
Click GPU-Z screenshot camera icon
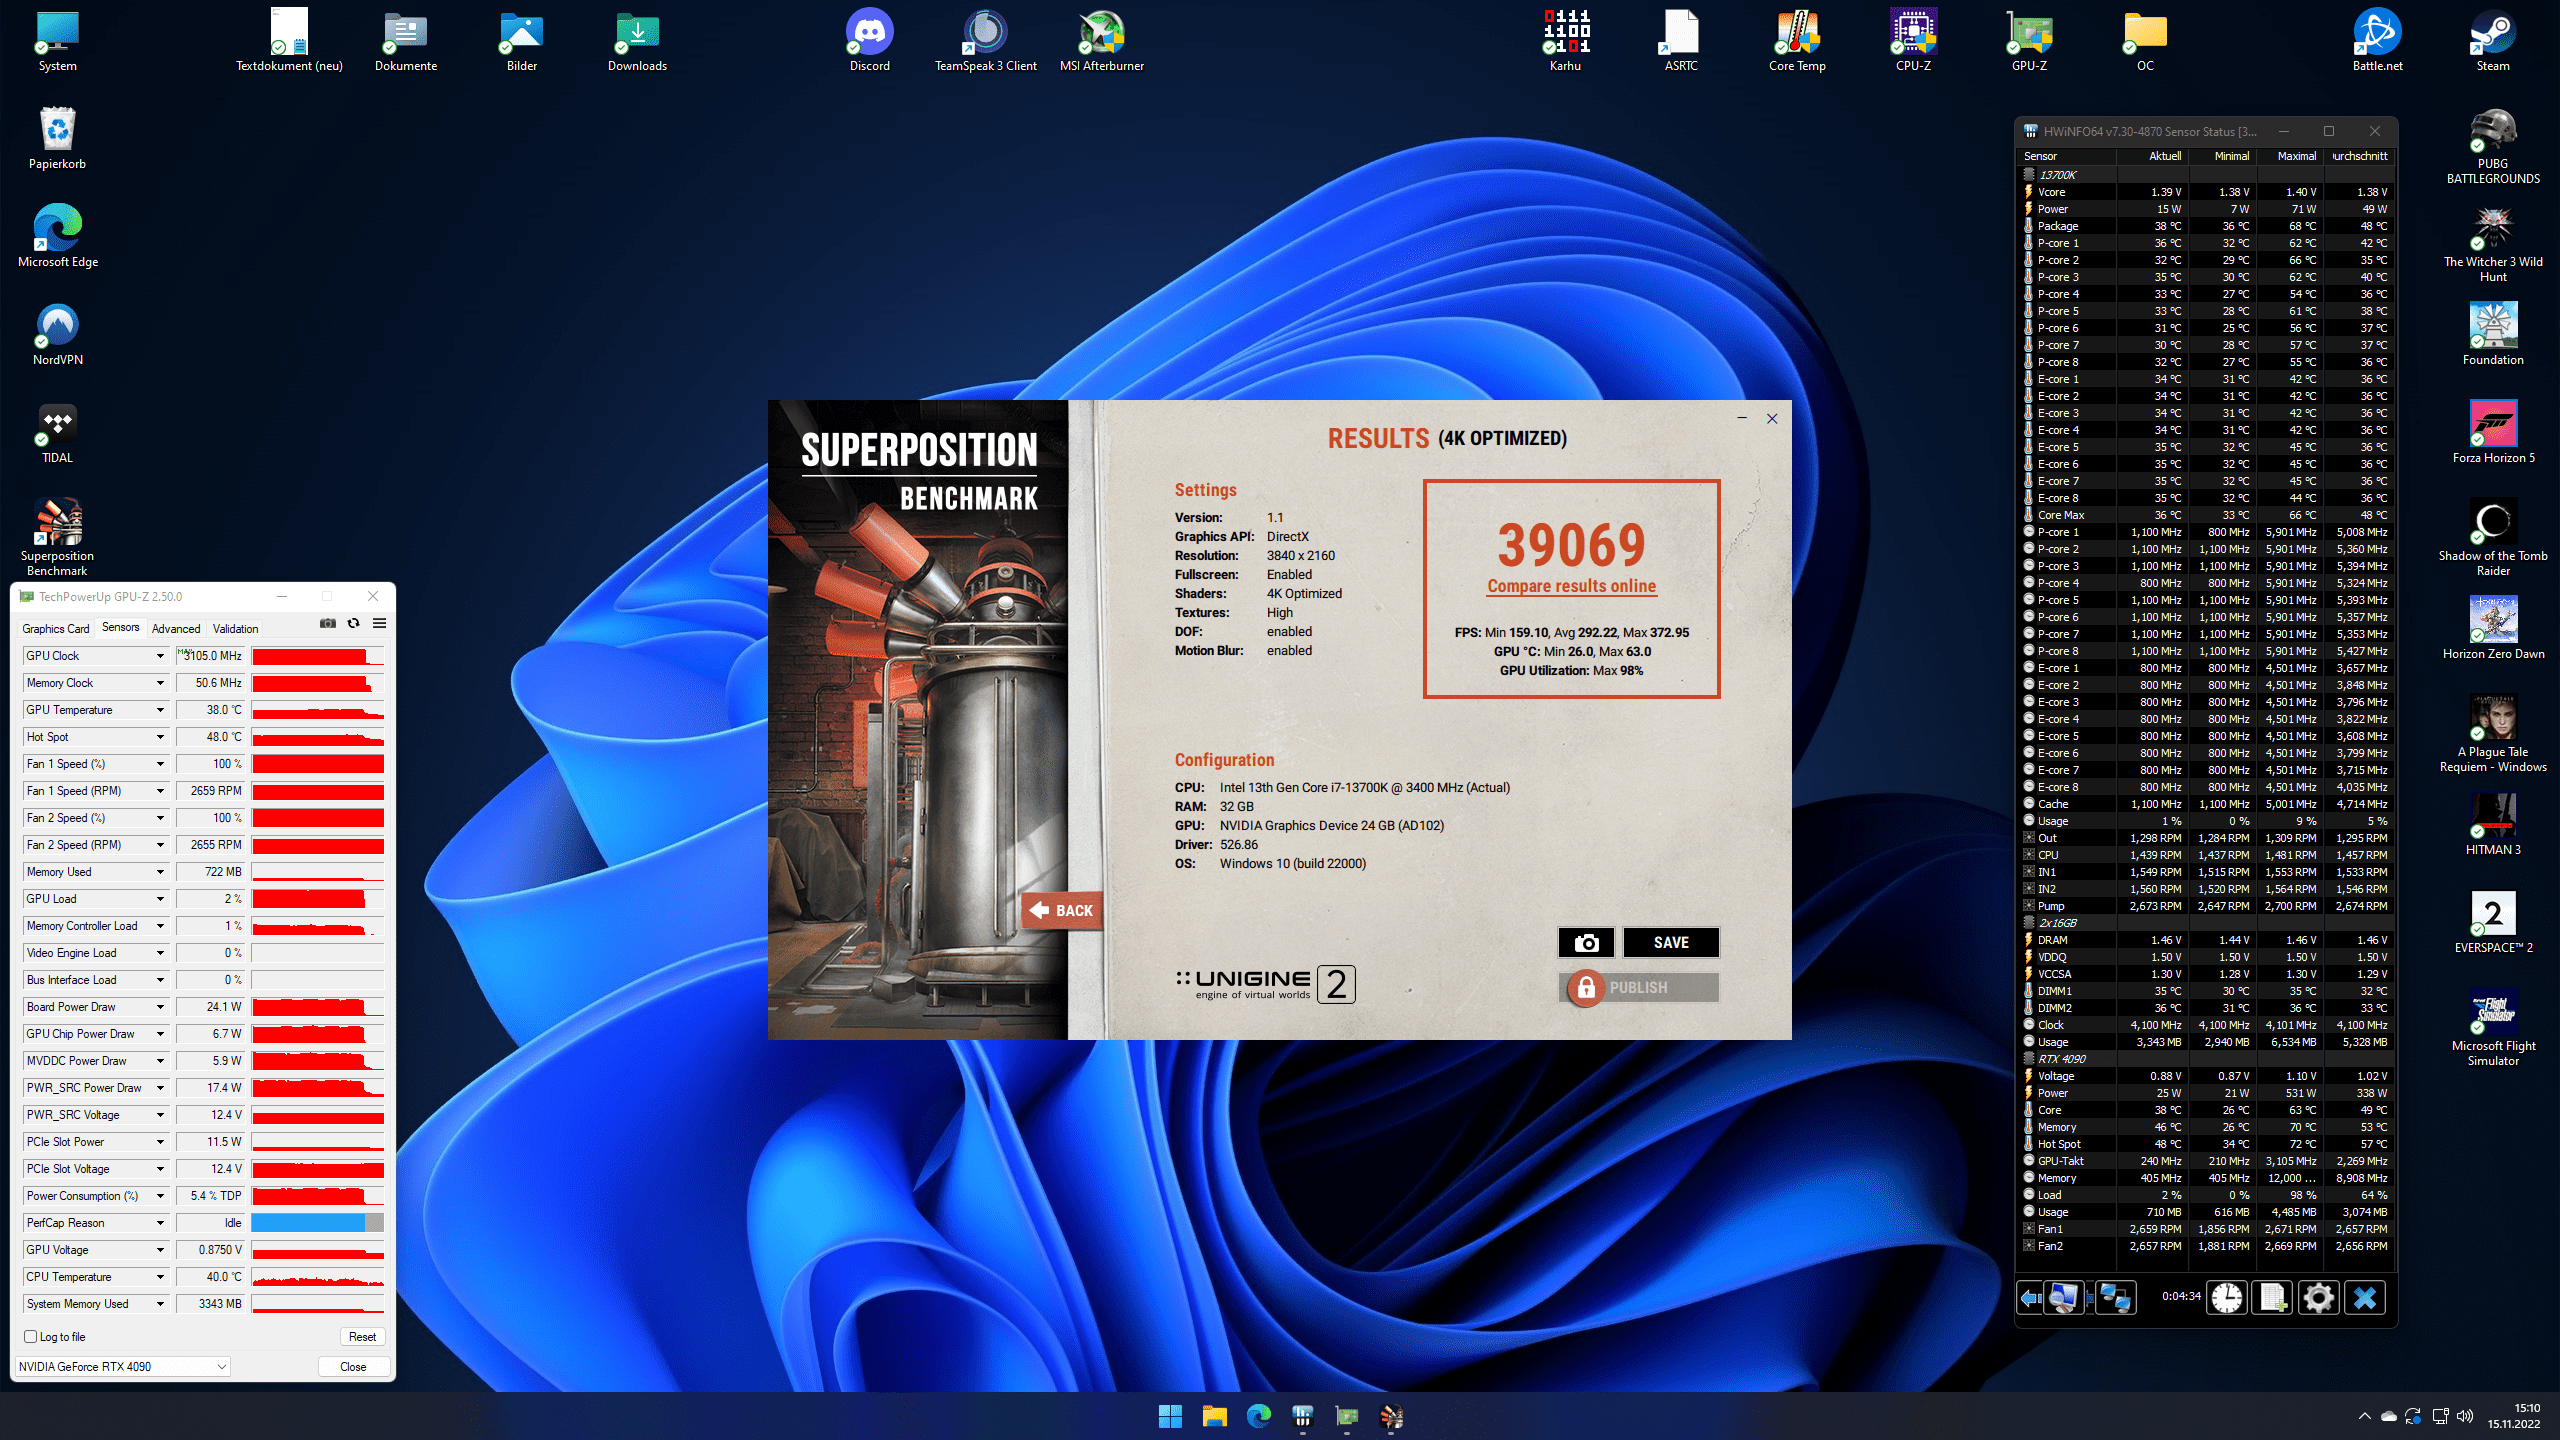(x=327, y=623)
